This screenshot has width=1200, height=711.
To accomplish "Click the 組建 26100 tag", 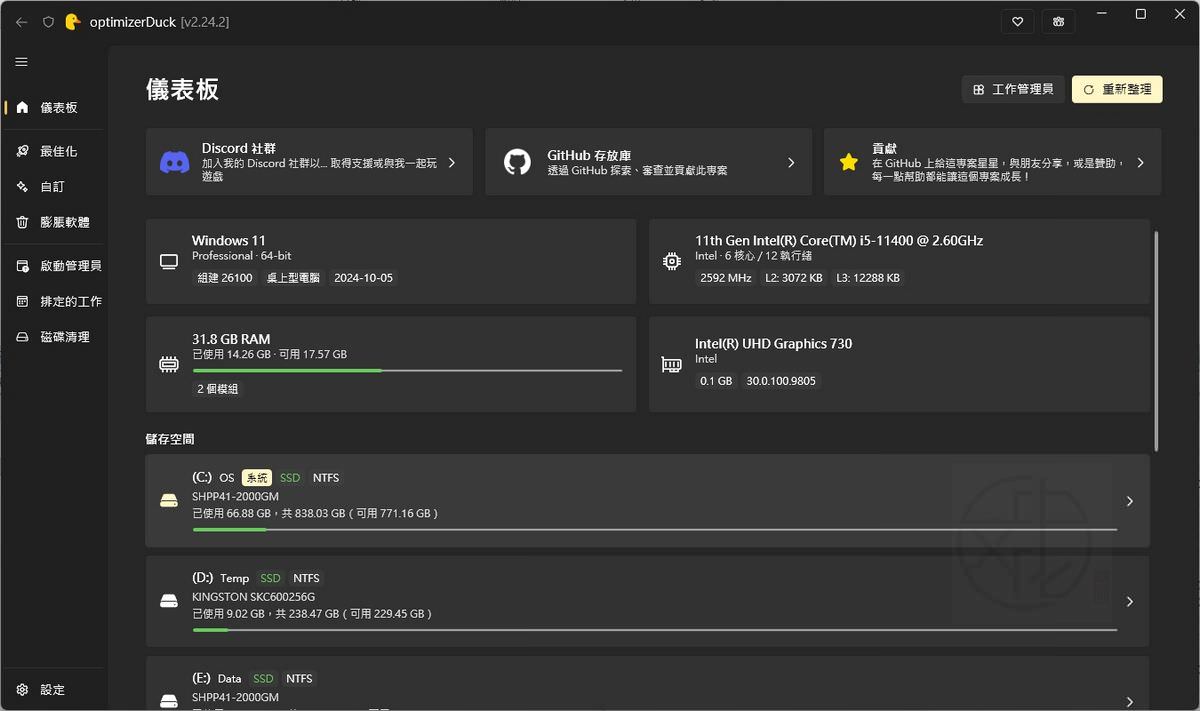I will click(225, 278).
